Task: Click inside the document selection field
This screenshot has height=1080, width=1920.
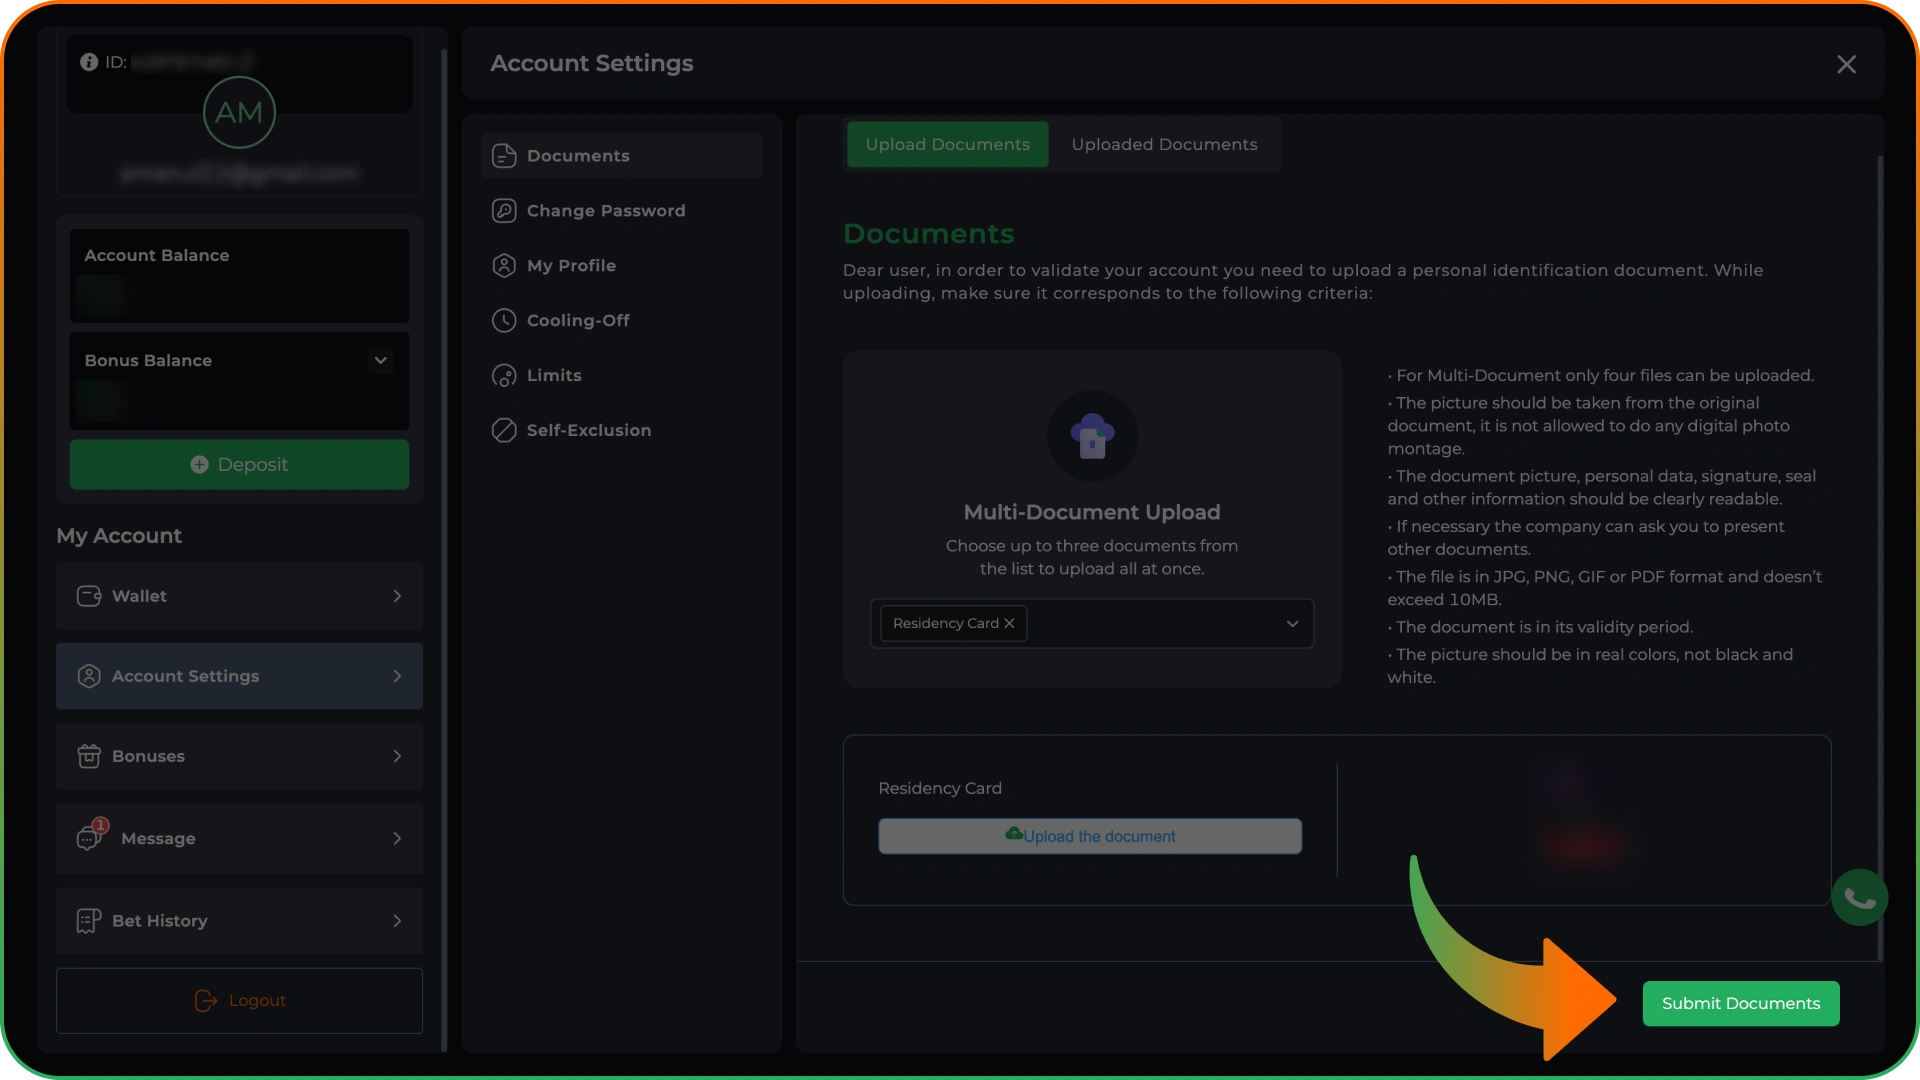Action: tap(1092, 624)
